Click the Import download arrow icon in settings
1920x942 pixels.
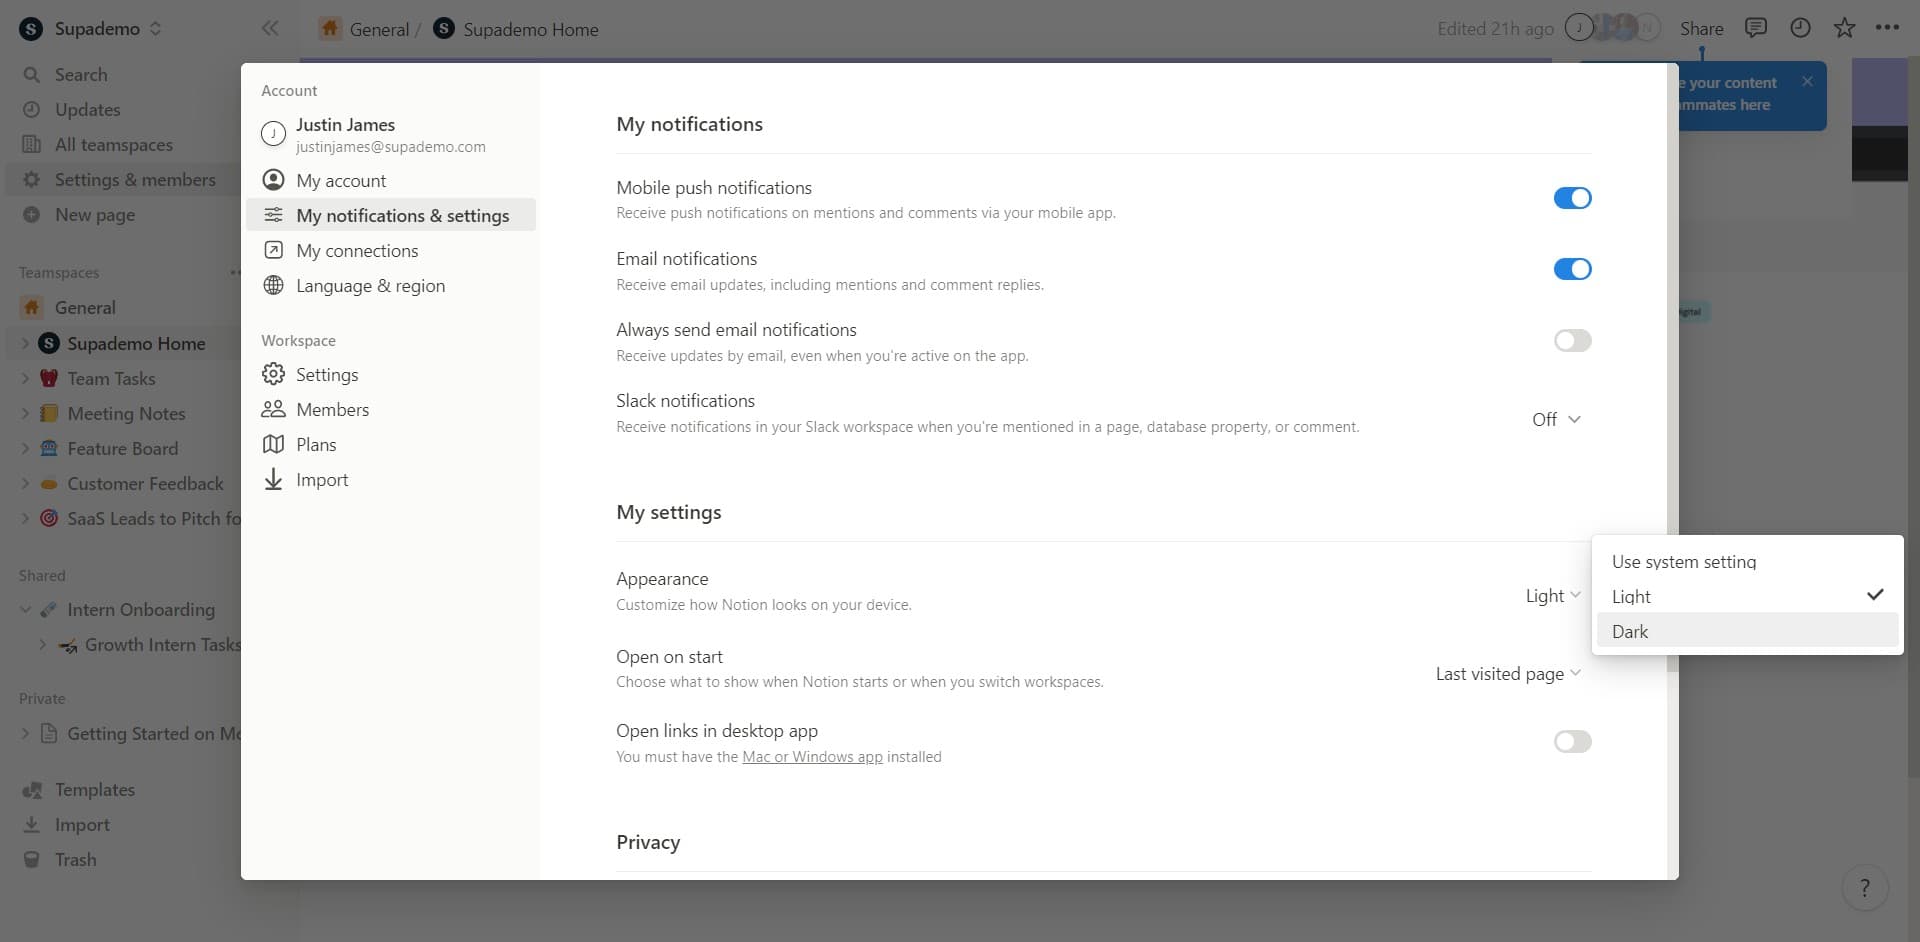[273, 480]
